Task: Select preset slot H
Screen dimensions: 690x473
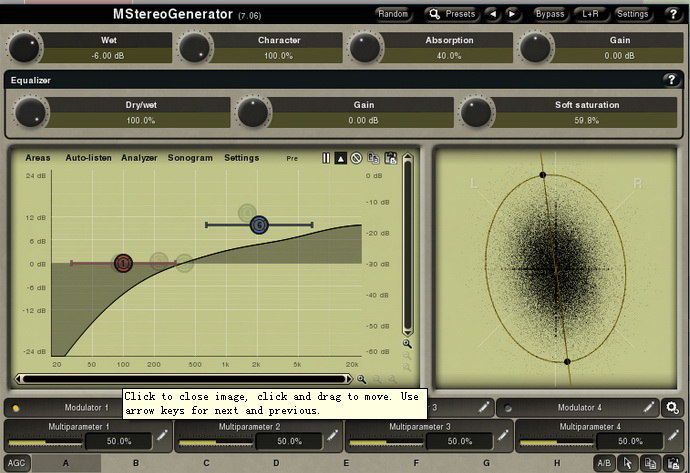Action: pos(557,463)
